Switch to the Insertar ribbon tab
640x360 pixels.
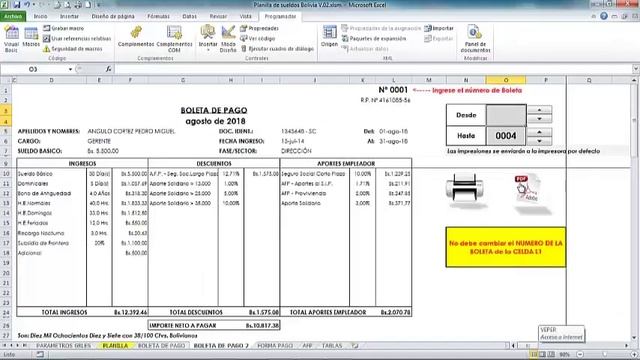tap(69, 16)
